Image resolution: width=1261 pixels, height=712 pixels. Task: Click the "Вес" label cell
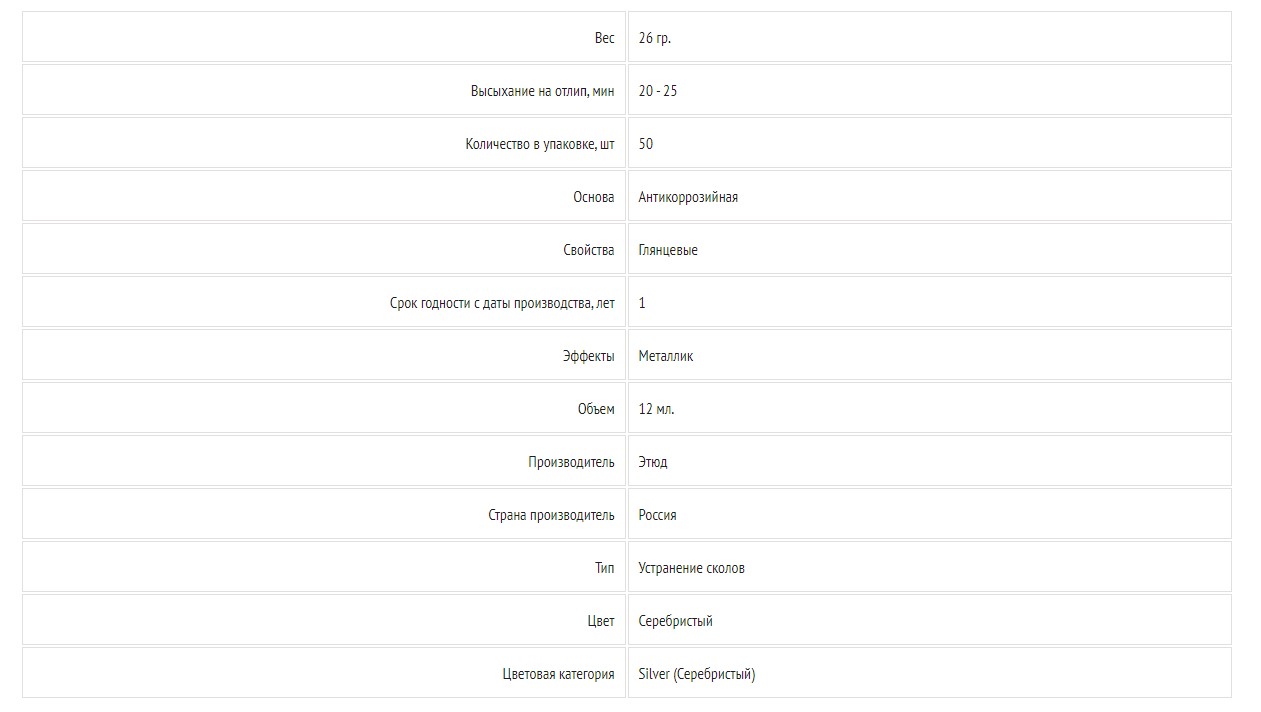(604, 38)
